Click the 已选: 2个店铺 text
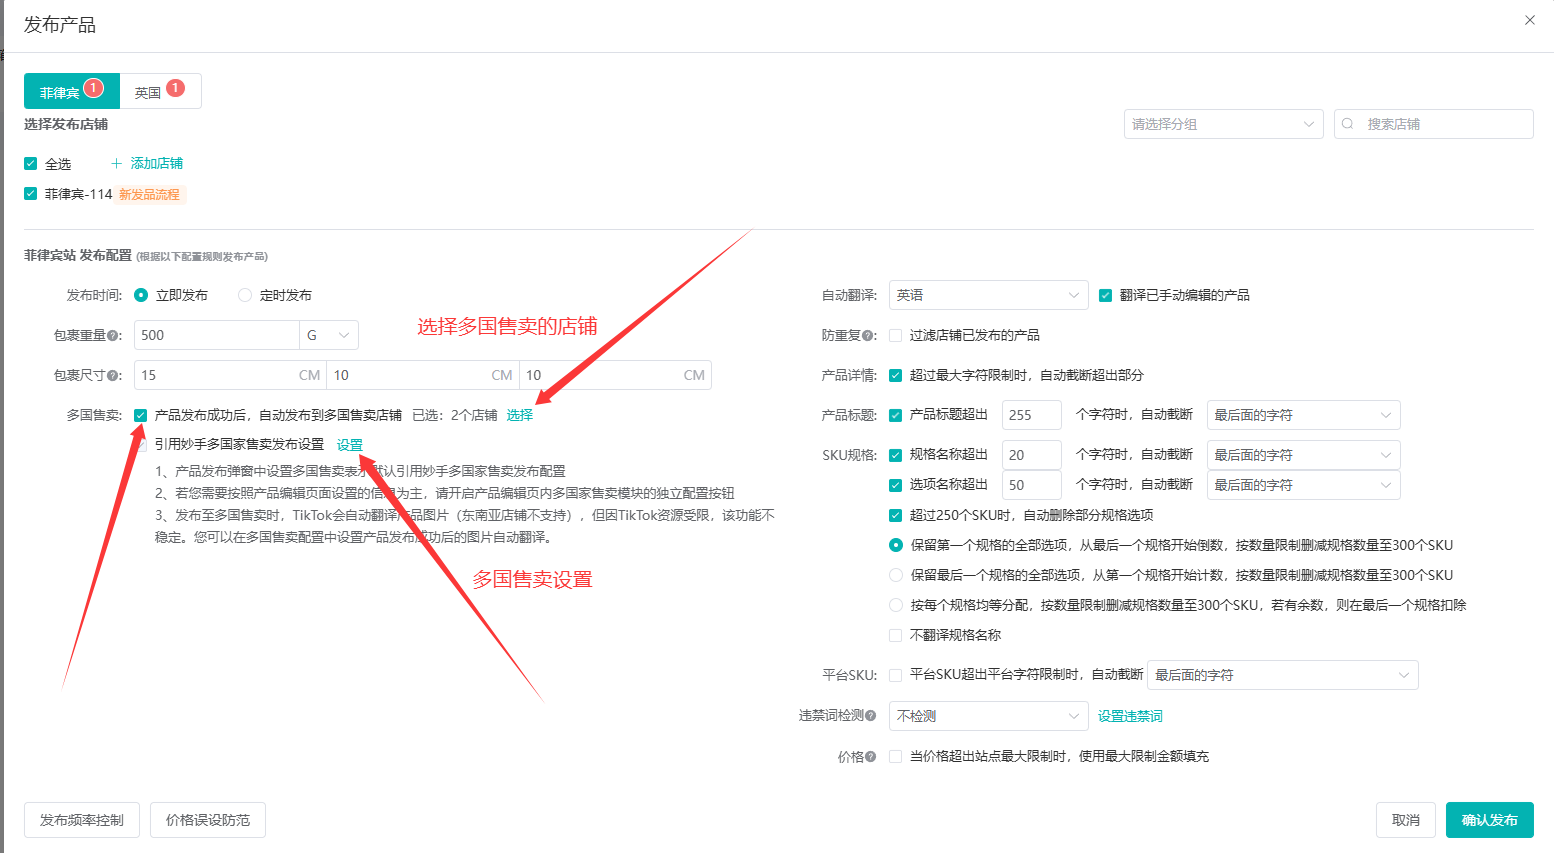This screenshot has height=853, width=1554. [455, 415]
